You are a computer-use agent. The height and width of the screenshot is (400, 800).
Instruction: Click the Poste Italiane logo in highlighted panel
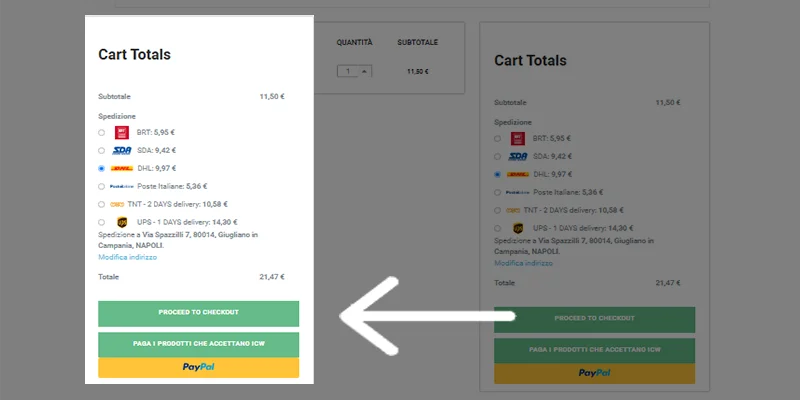(122, 186)
